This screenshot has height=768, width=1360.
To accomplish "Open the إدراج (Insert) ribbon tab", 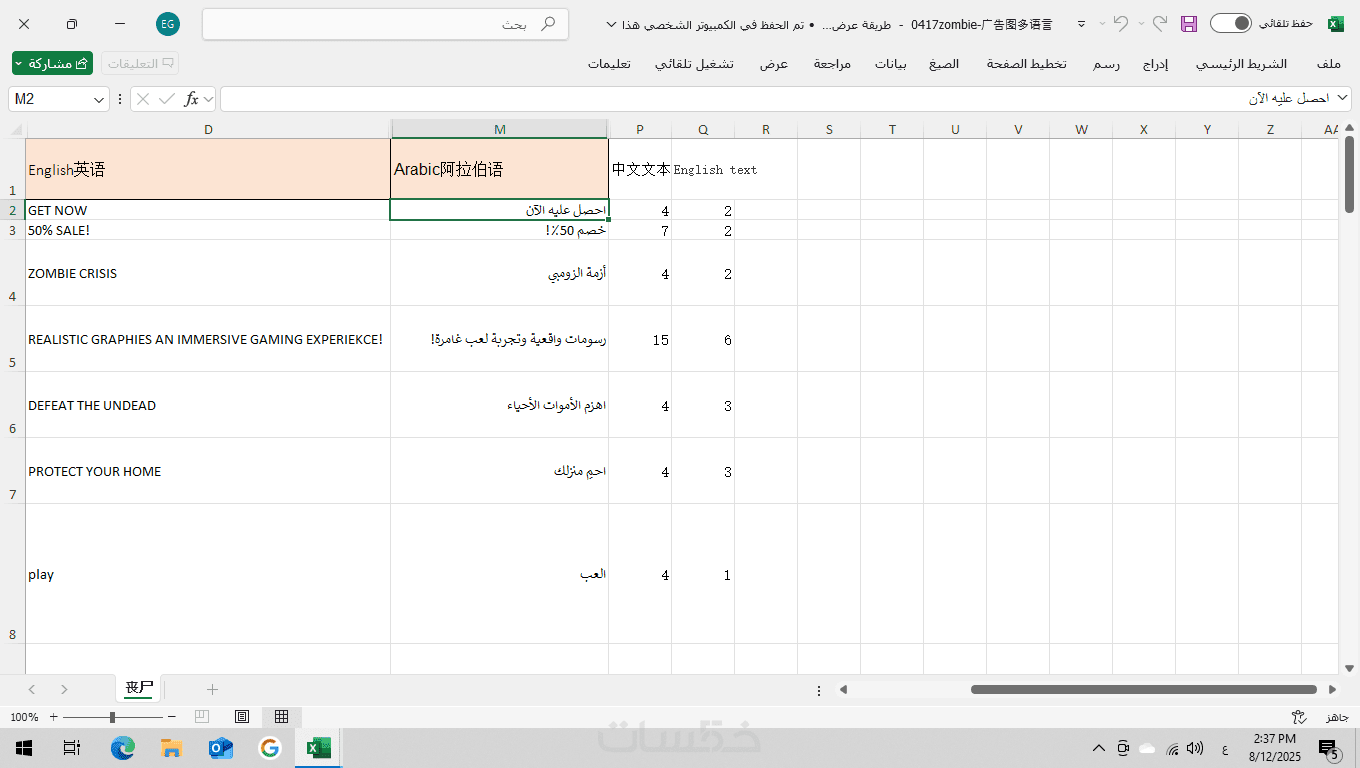I will tap(1155, 64).
